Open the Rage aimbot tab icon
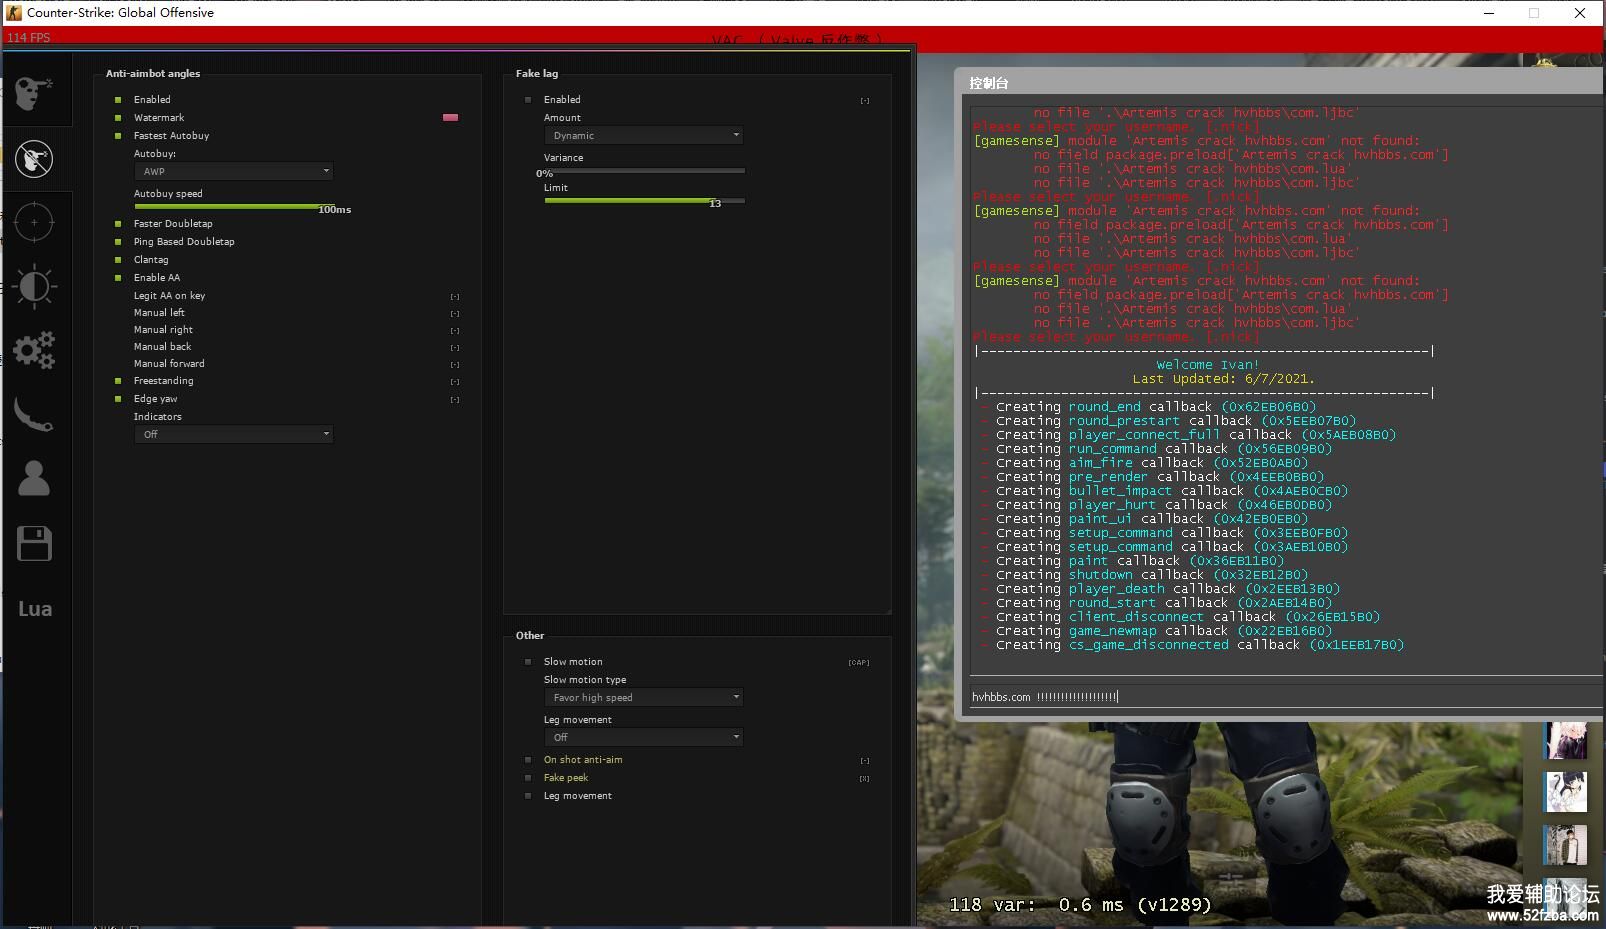This screenshot has width=1606, height=929. click(34, 92)
